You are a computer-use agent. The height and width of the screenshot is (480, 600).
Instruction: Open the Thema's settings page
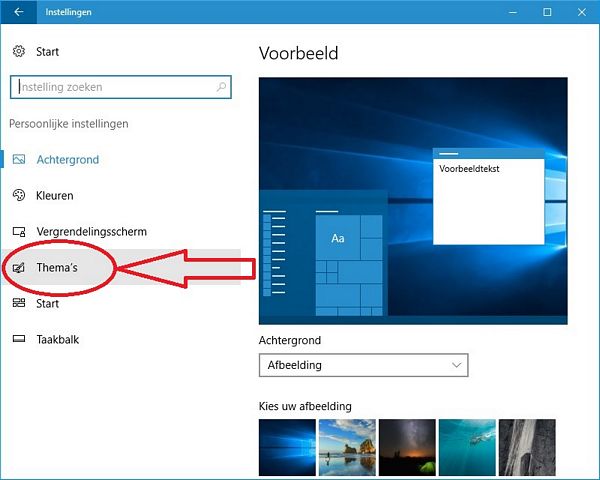[x=121, y=267]
